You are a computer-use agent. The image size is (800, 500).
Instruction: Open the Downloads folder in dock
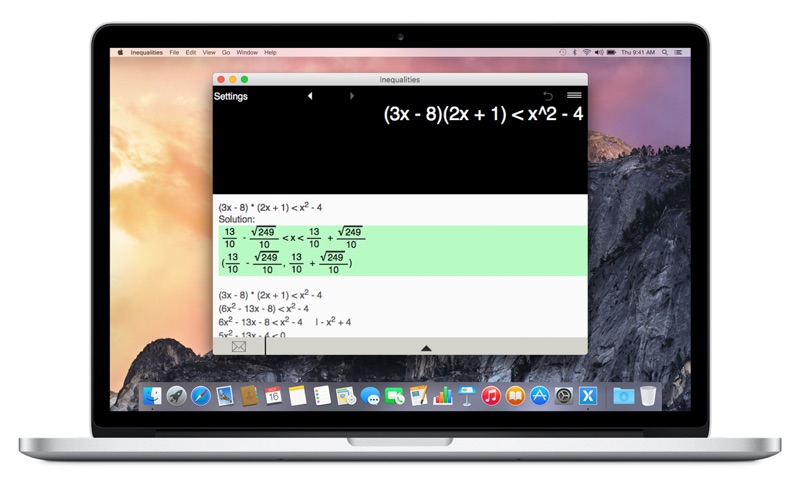623,396
